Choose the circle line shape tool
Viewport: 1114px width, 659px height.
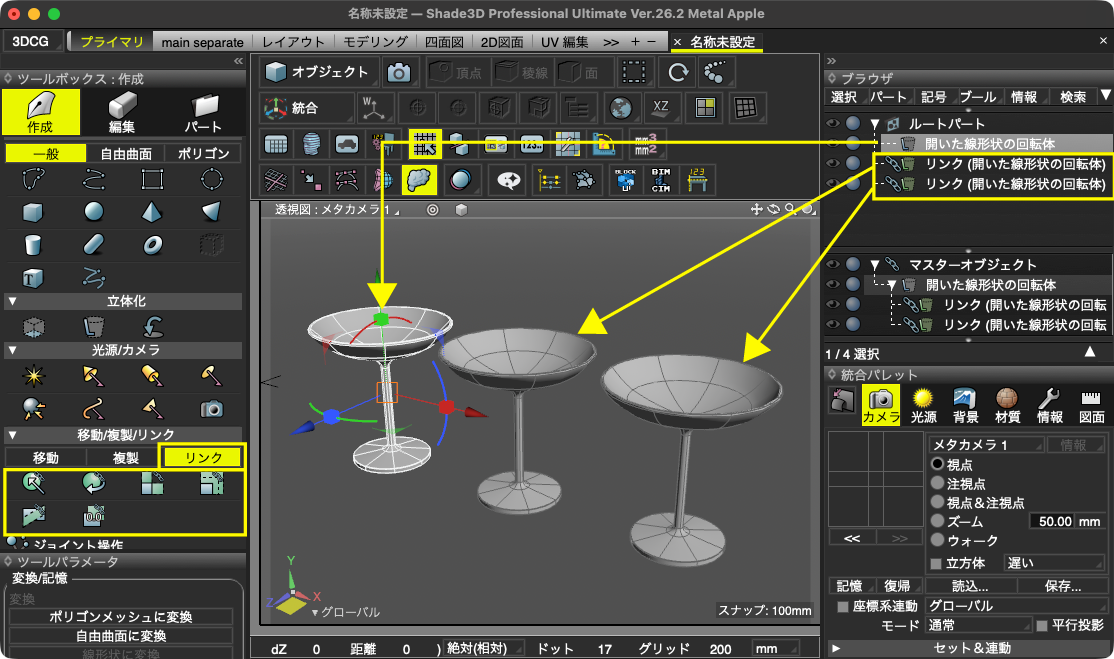click(212, 180)
